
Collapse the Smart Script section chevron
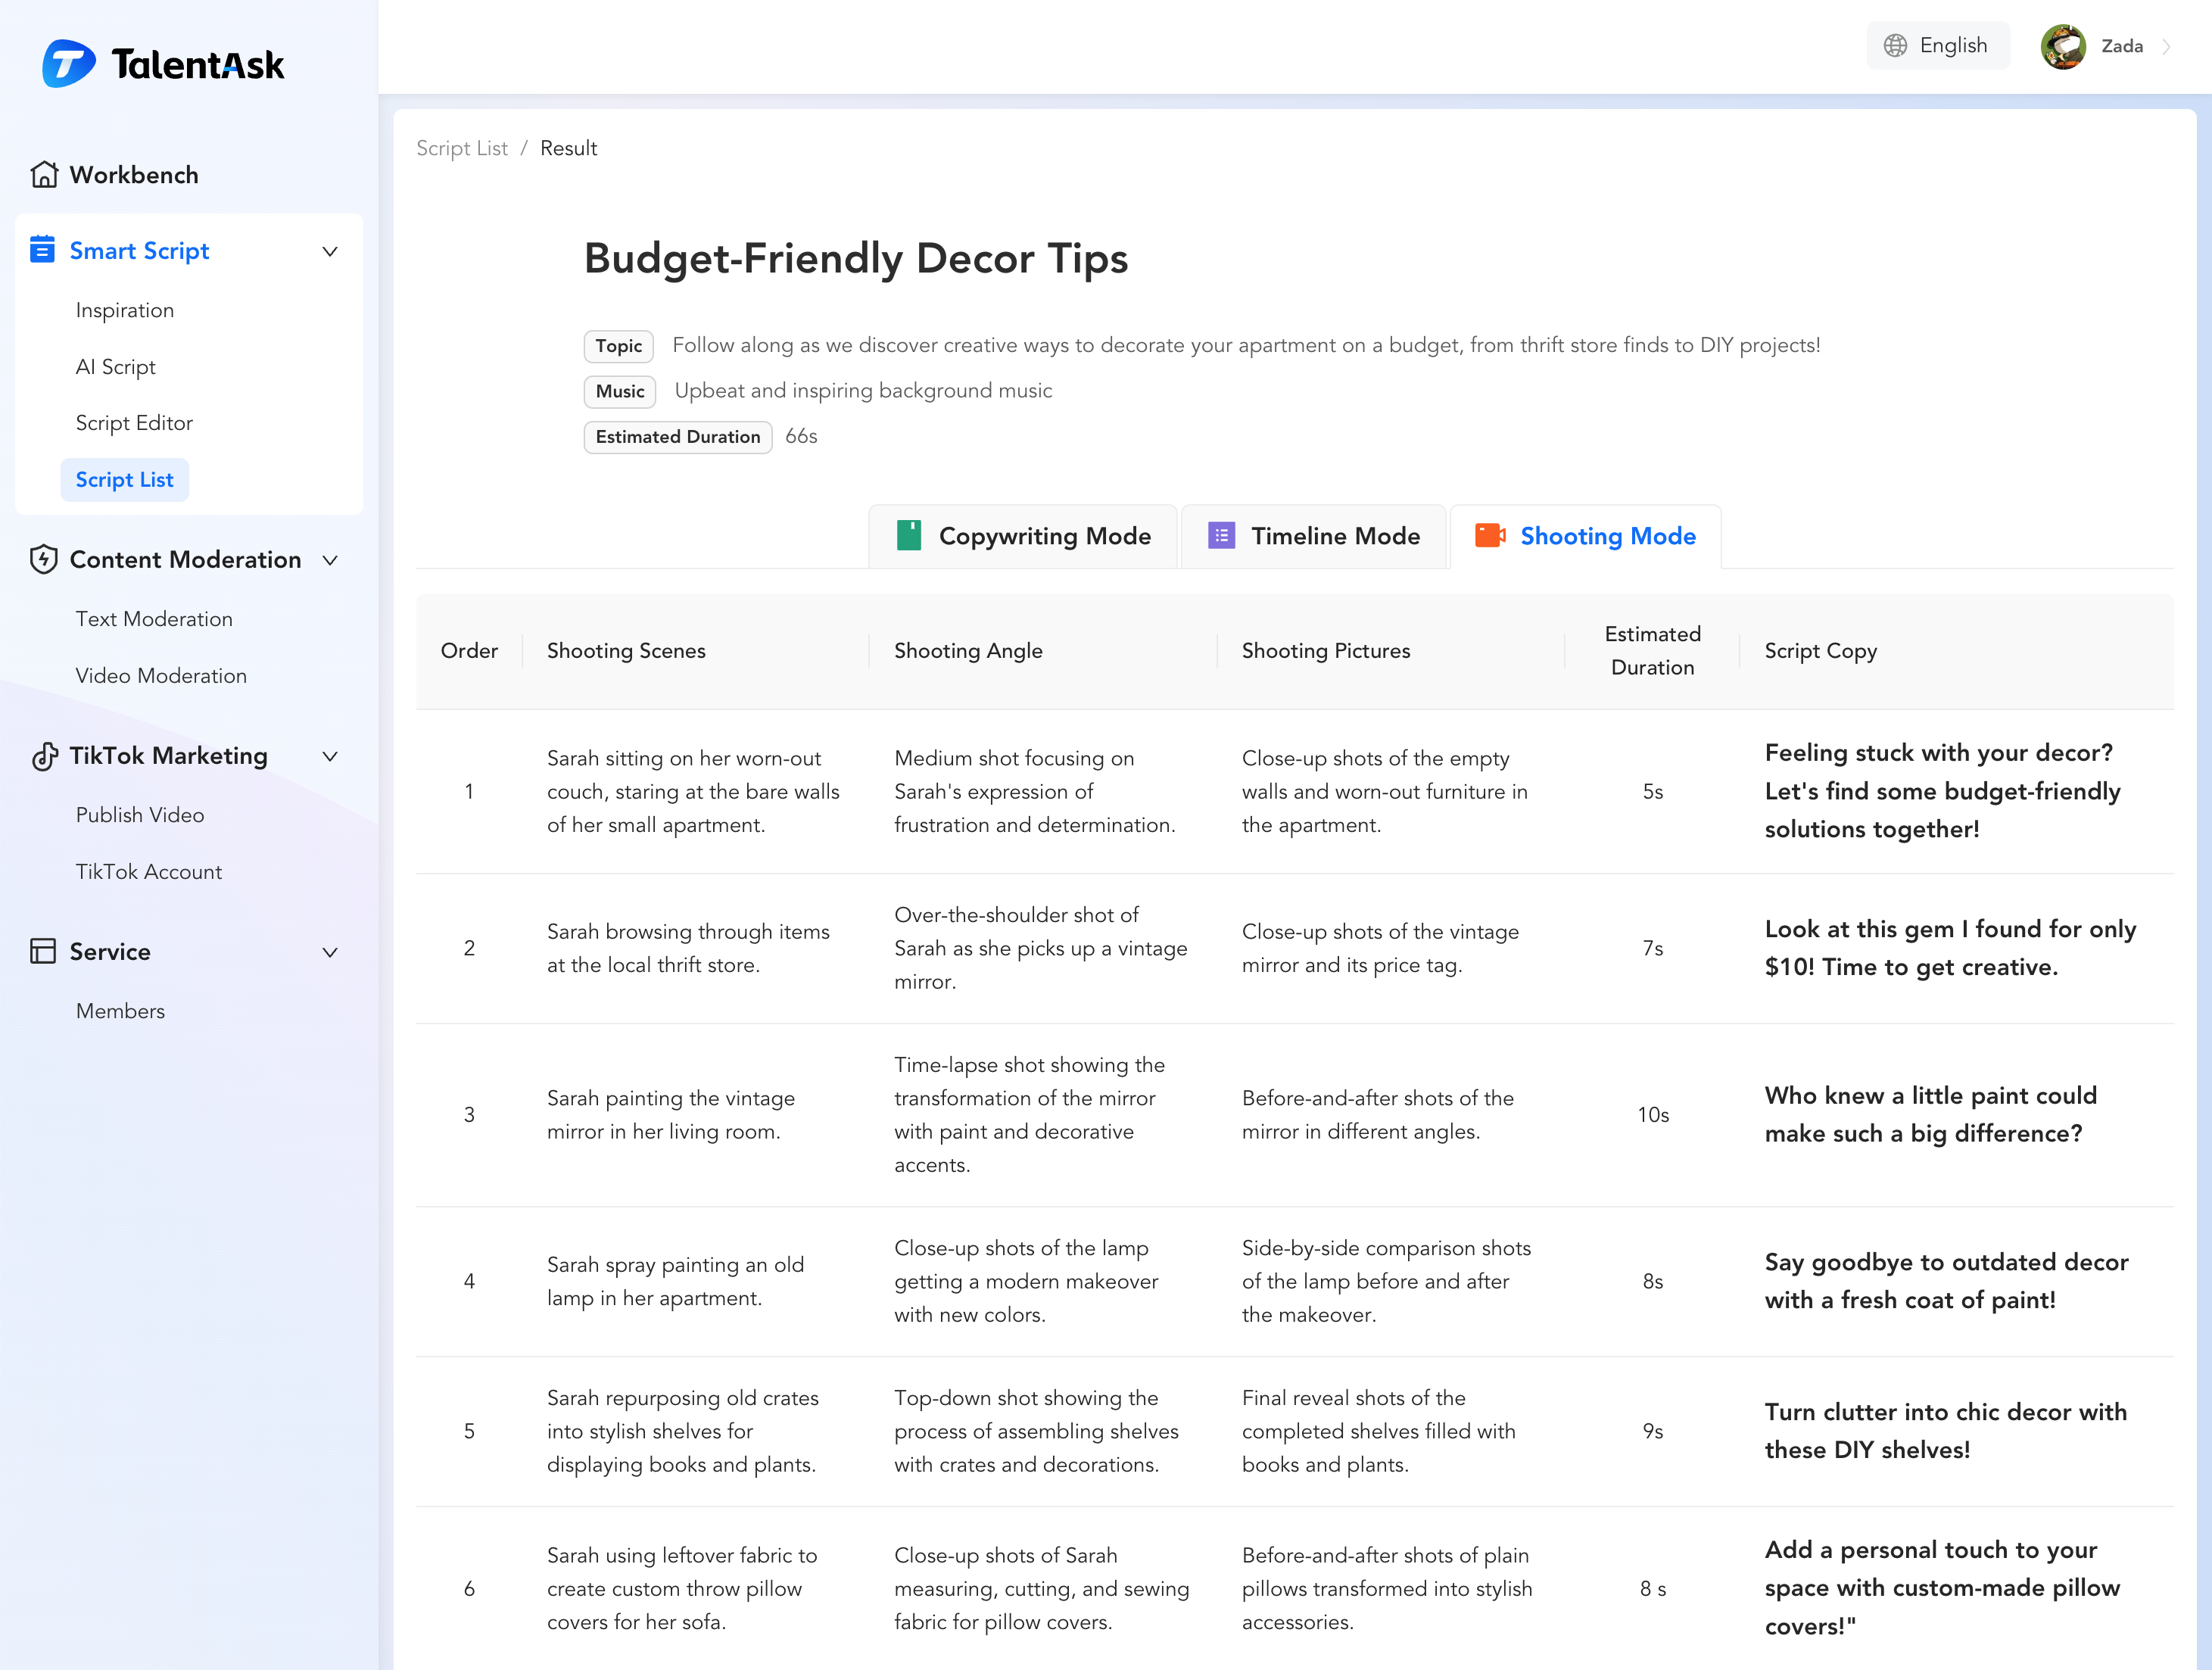(x=330, y=251)
